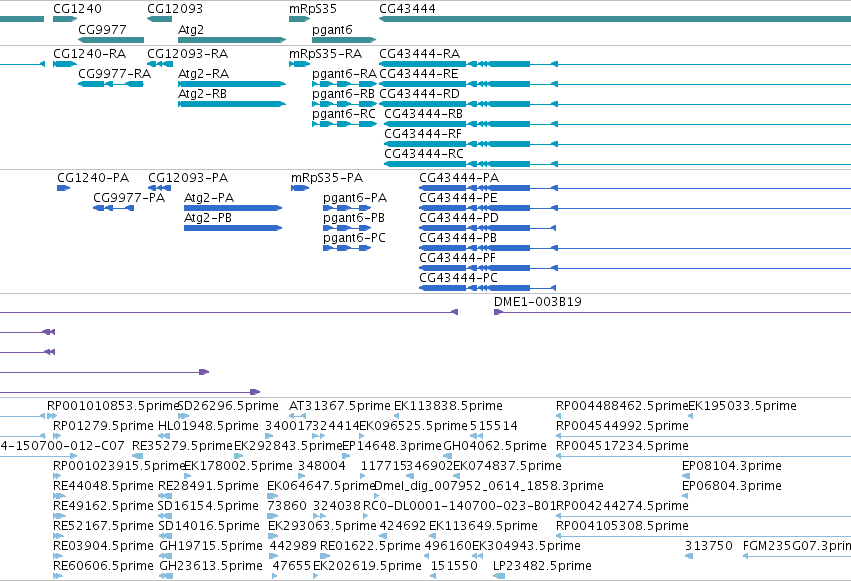Select protein pgant6-PA

point(347,208)
